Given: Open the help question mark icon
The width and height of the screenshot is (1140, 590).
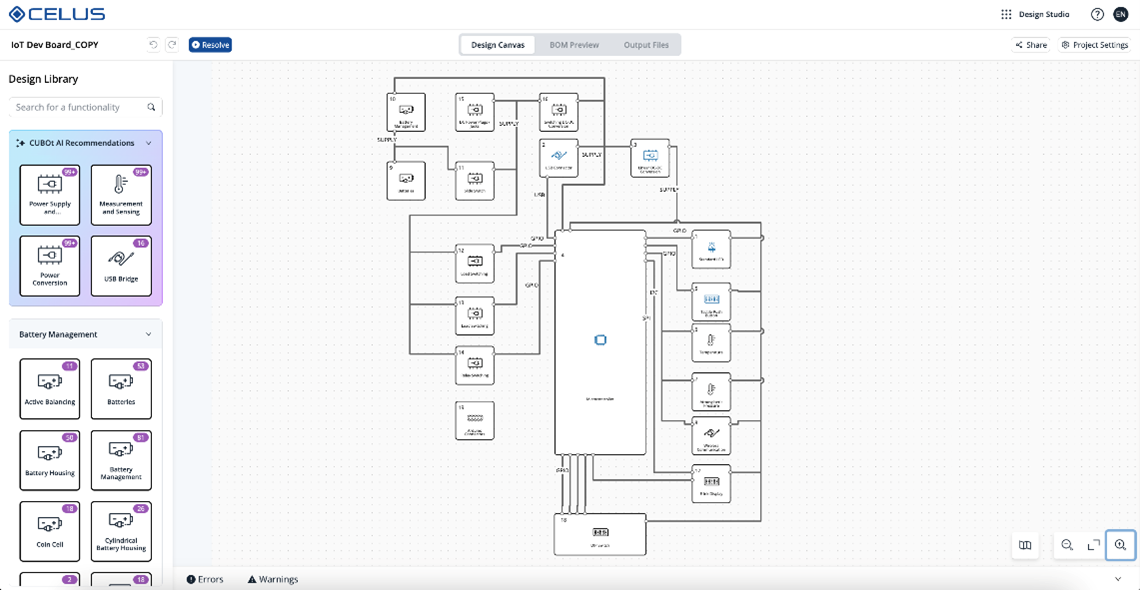Looking at the screenshot, I should [x=1097, y=15].
